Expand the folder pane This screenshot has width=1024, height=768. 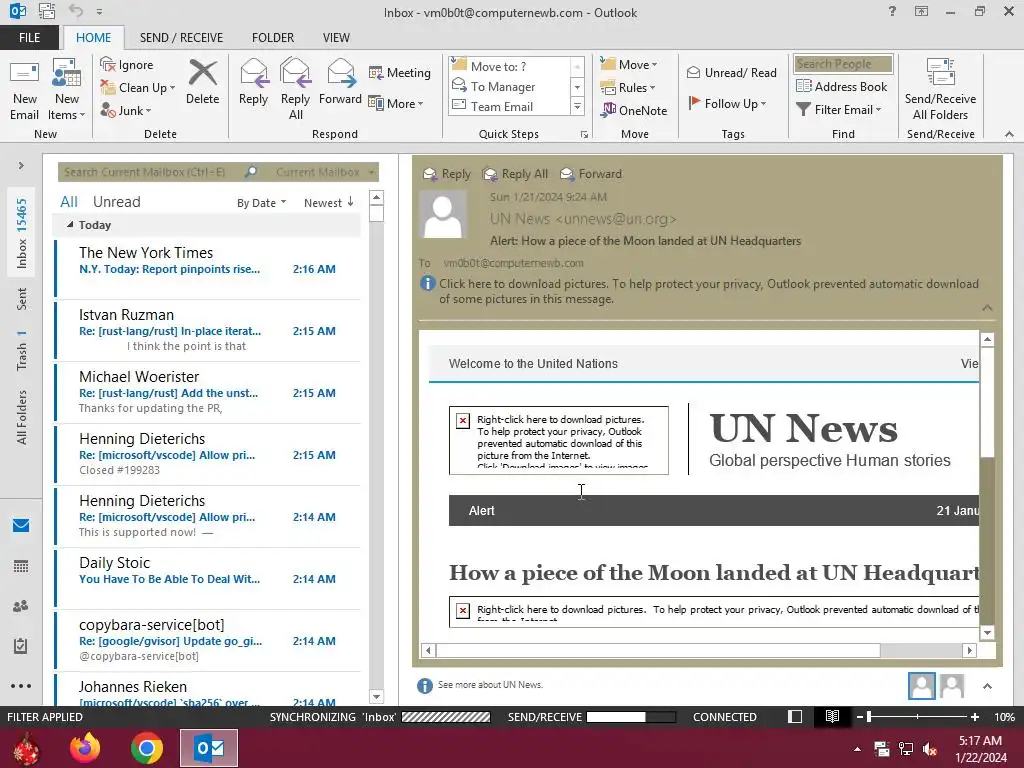21,166
